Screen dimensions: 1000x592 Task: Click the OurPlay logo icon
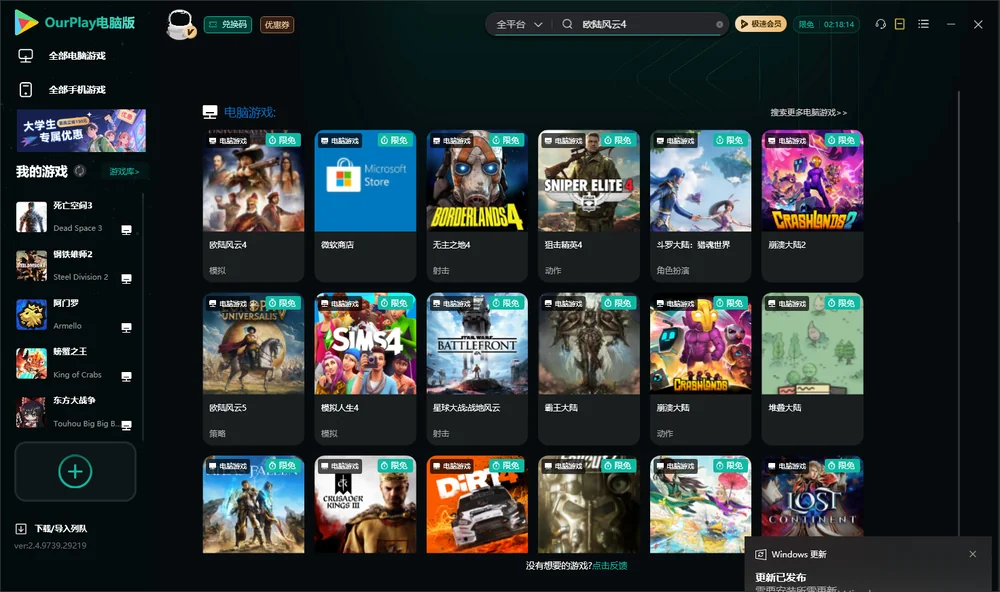[x=26, y=22]
